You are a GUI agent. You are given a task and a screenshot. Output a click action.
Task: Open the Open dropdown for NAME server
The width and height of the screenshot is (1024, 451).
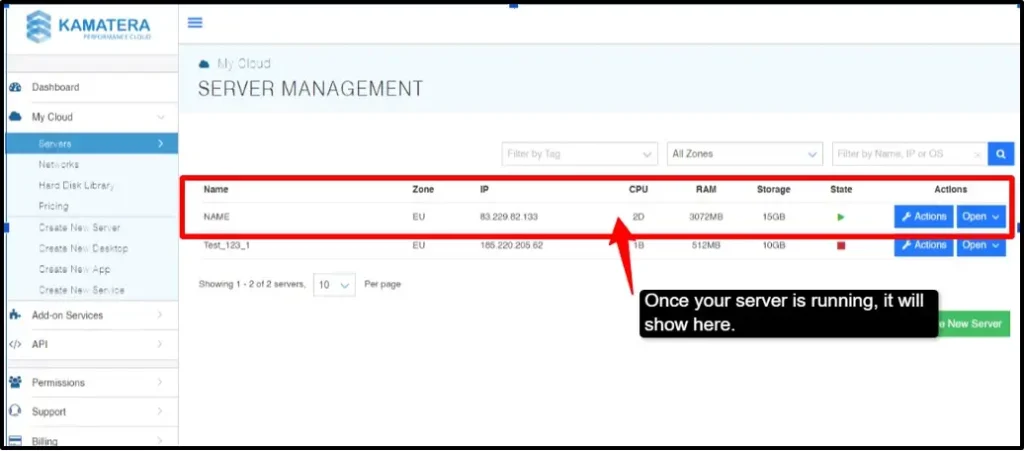981,217
